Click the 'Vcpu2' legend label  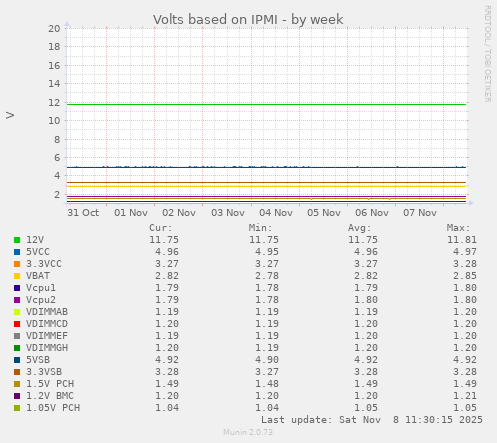pos(41,300)
